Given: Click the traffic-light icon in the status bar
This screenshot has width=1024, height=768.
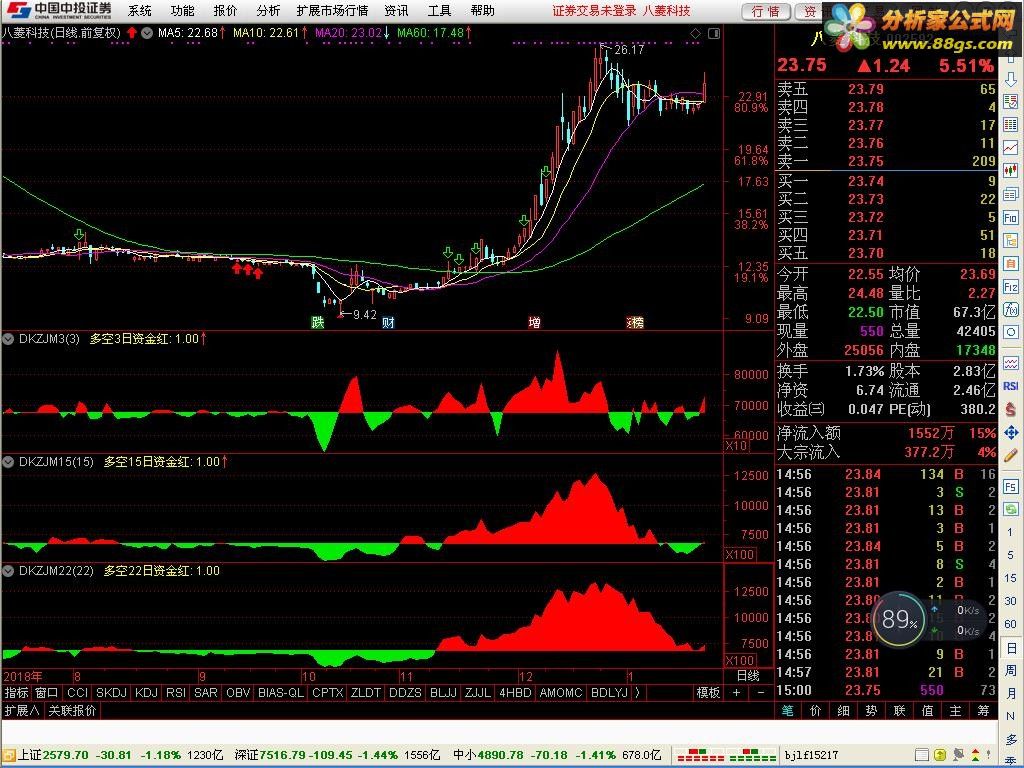Looking at the screenshot, I should [x=975, y=755].
